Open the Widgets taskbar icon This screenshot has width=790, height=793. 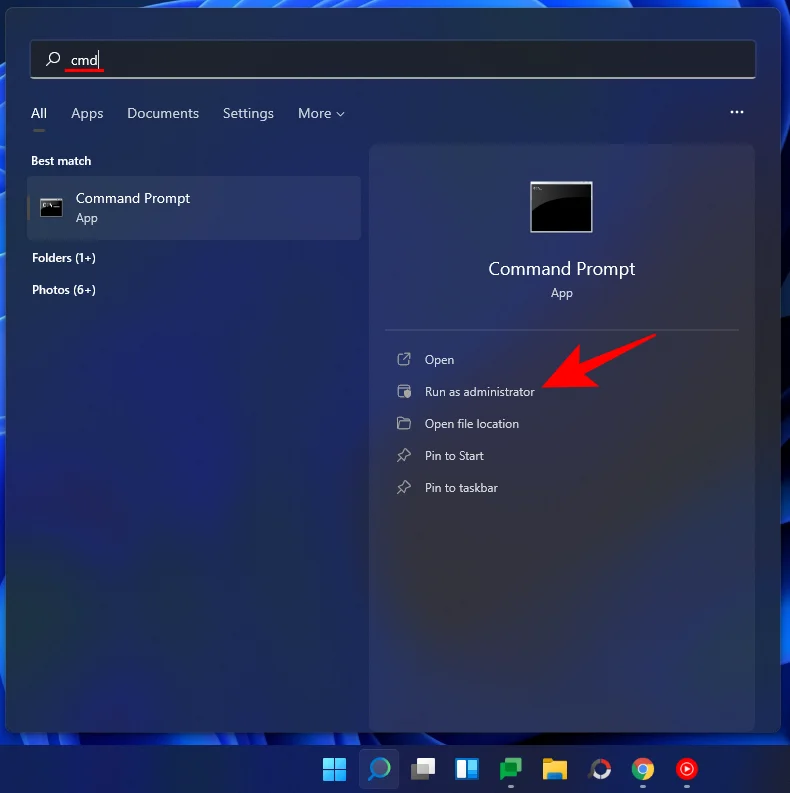click(467, 769)
